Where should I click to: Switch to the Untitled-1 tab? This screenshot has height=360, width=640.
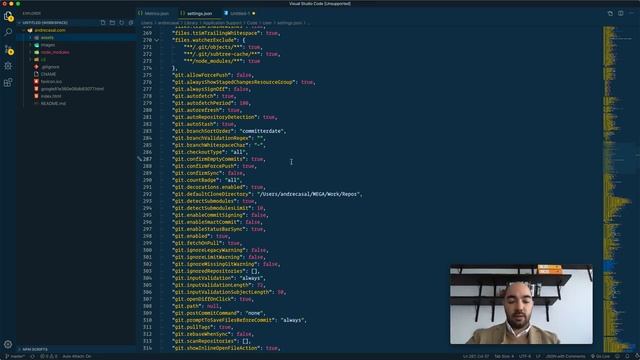(x=239, y=13)
